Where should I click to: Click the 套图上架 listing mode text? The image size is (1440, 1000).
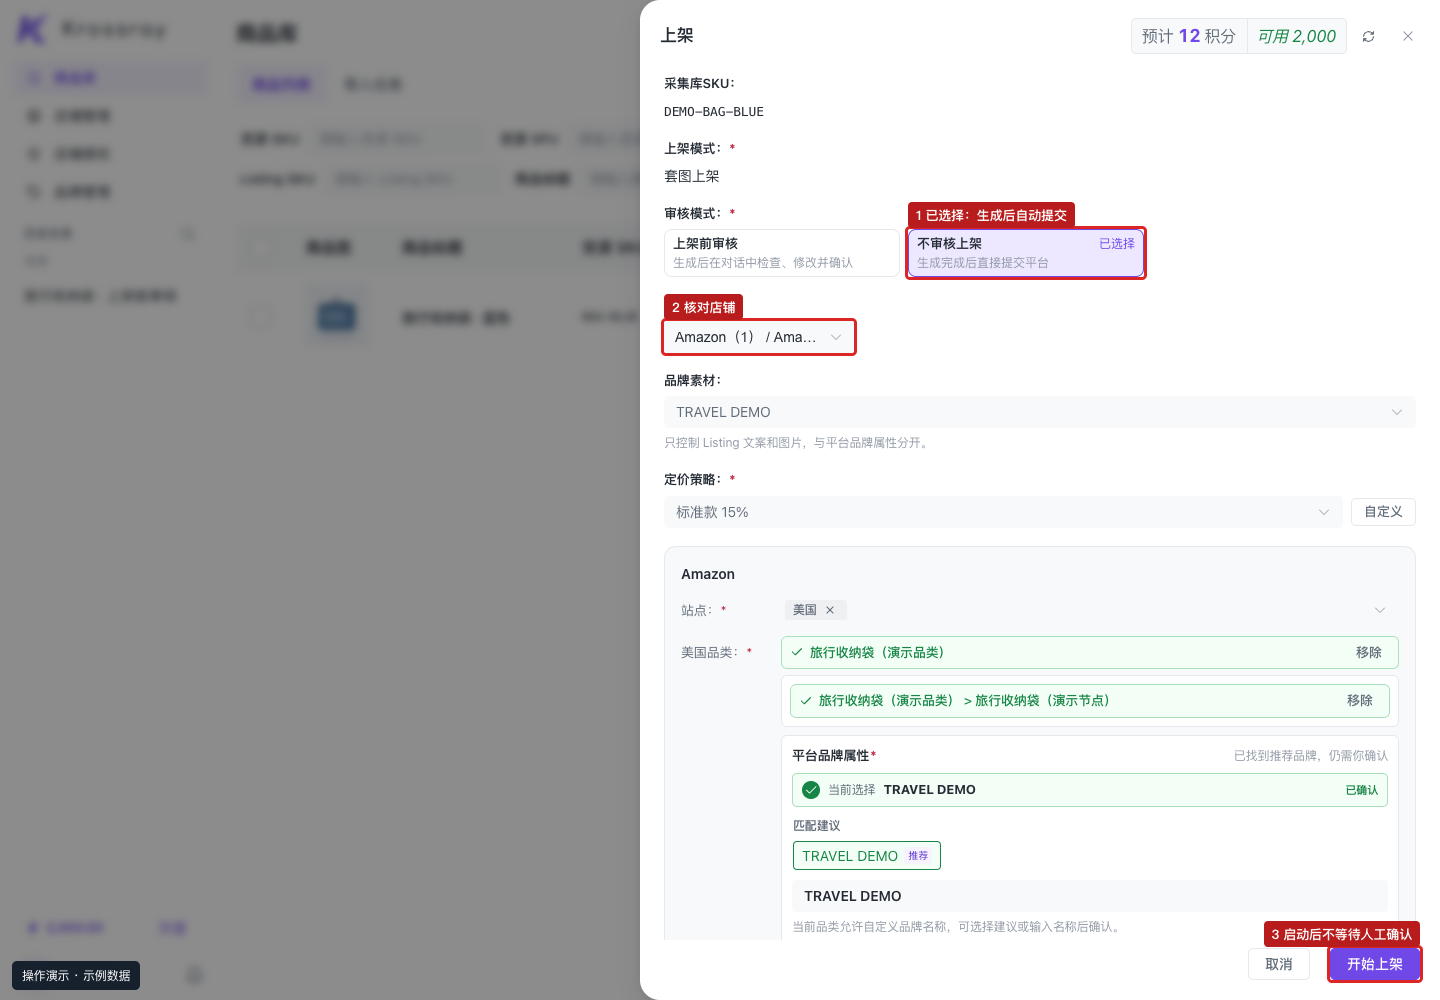coord(692,176)
